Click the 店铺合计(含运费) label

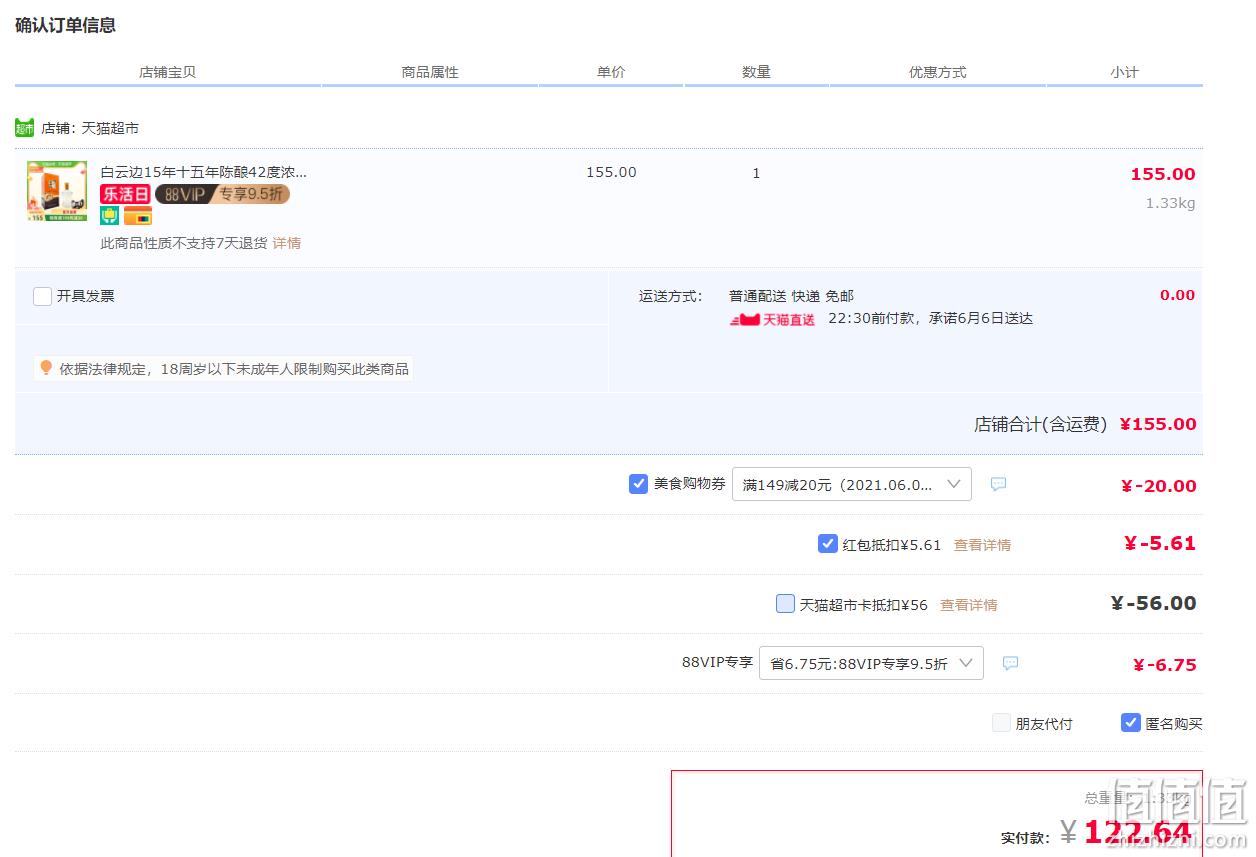tap(1041, 424)
